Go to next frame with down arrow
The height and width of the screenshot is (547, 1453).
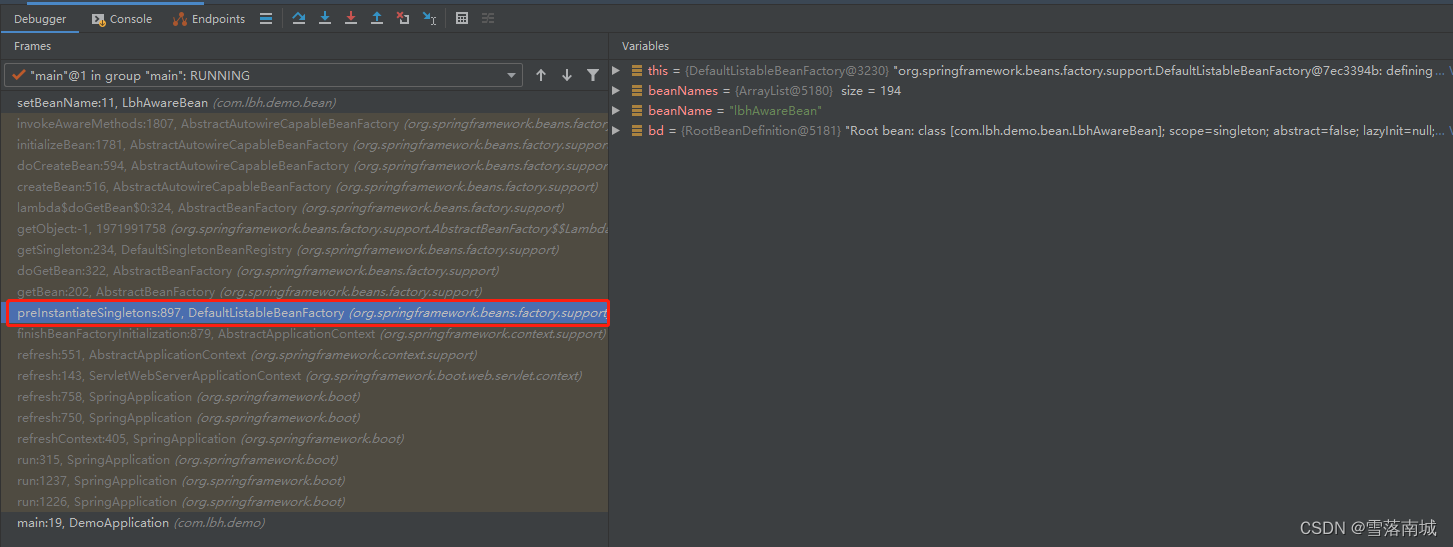[567, 75]
